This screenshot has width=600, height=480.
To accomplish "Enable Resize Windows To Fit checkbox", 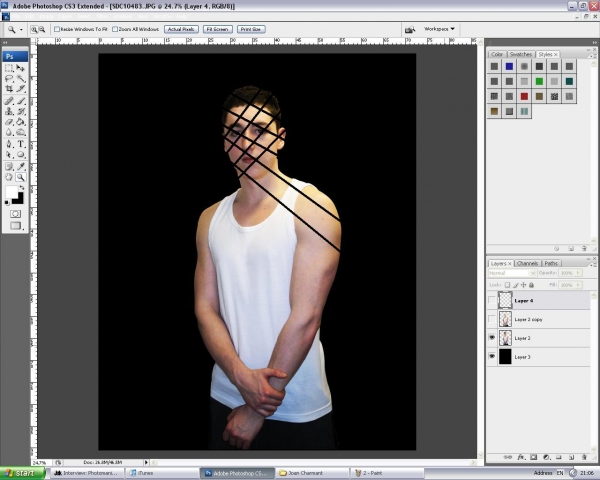I will point(57,29).
